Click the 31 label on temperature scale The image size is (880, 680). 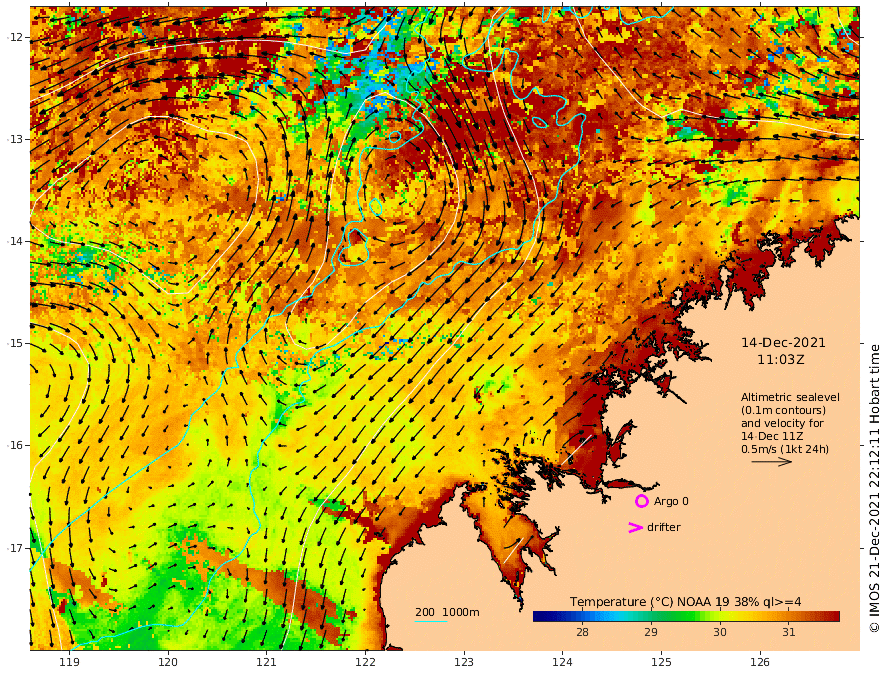(789, 632)
